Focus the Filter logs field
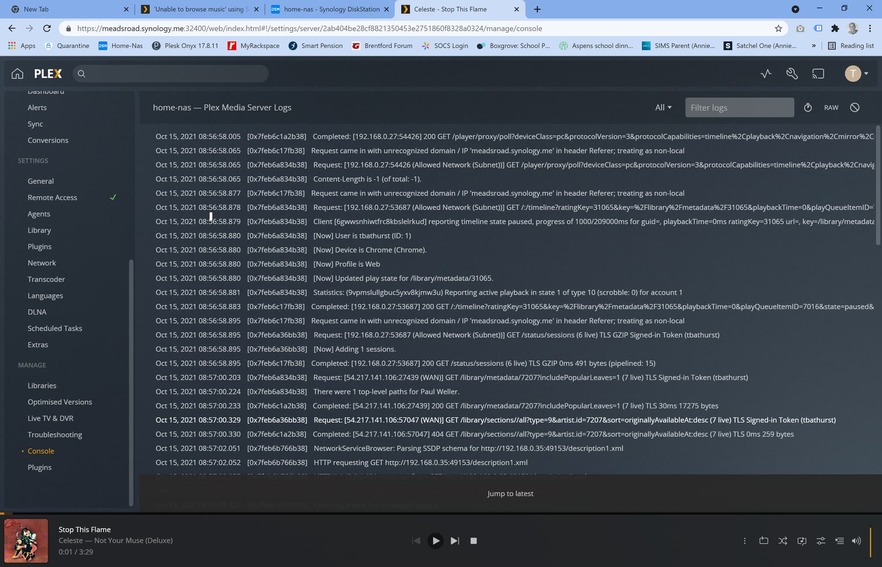Screen dimensions: 882x567 pos(739,107)
